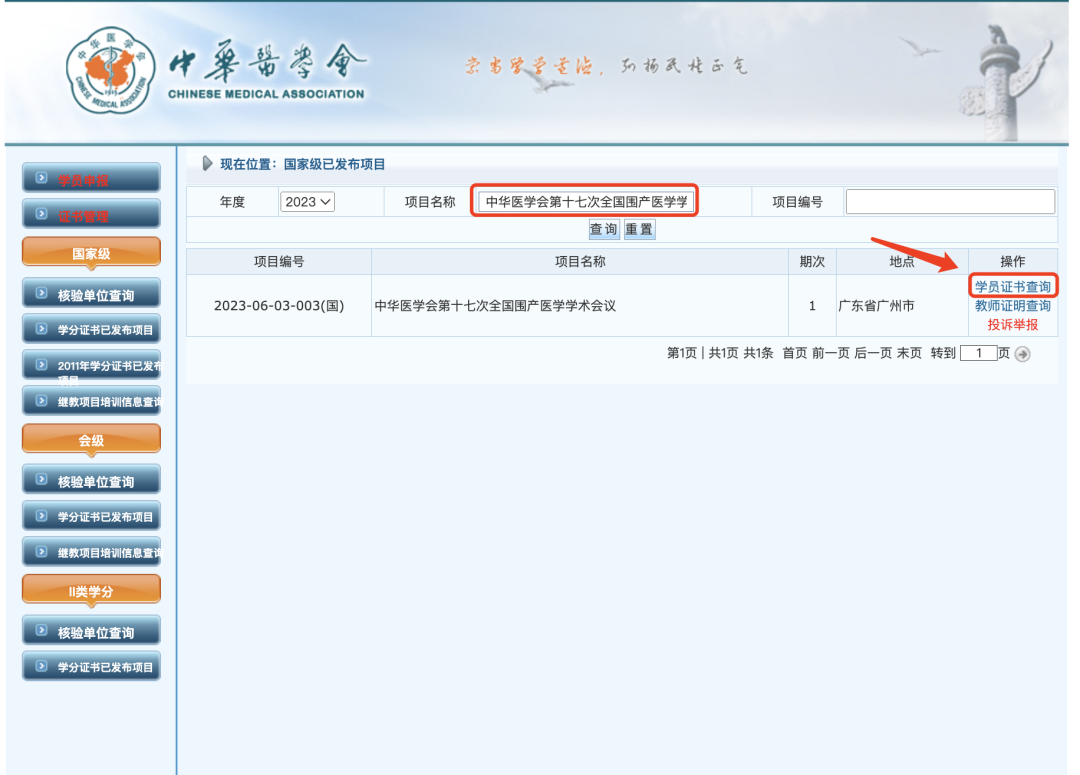This screenshot has height=775, width=1080.
Task: Click the triangle icon before 现在位置
Action: point(207,163)
